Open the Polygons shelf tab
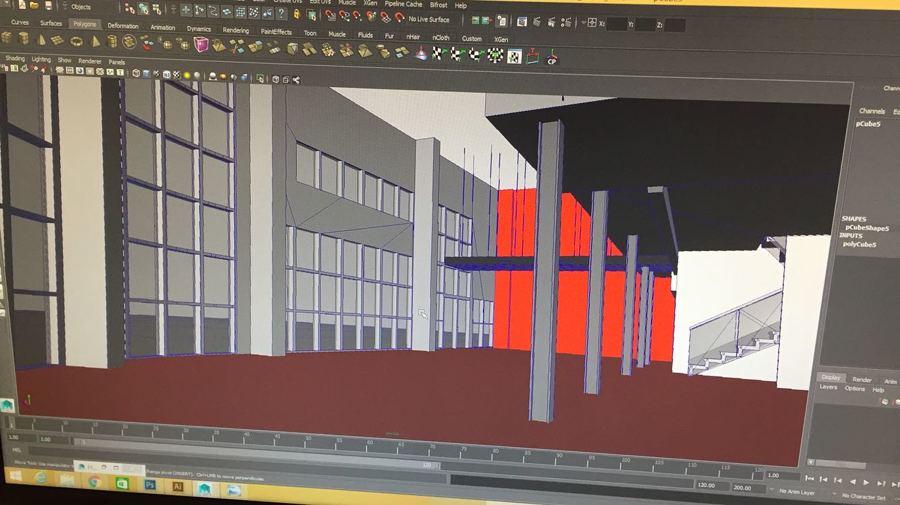900x505 pixels. click(x=85, y=24)
